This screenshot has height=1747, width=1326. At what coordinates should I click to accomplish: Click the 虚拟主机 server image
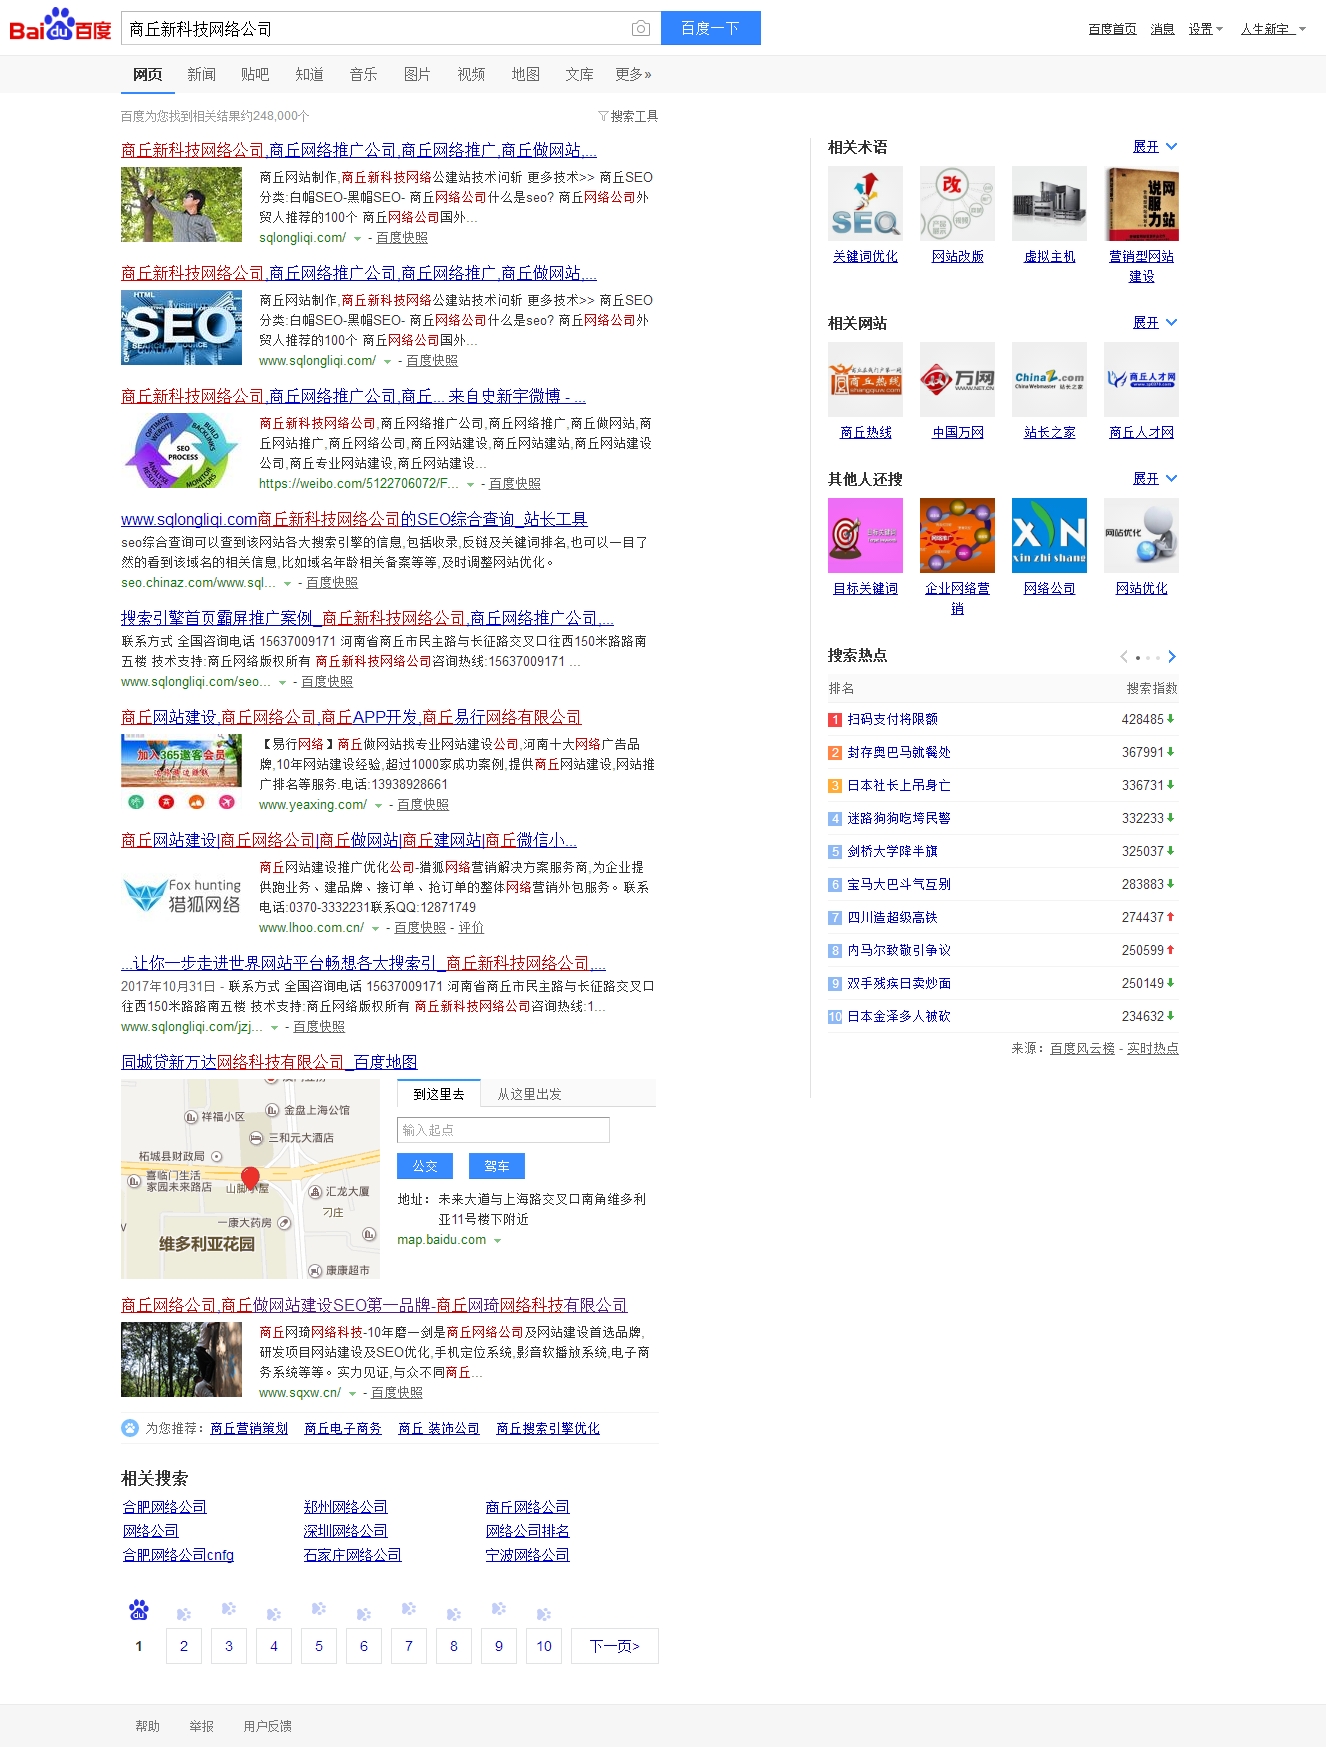coord(1049,204)
